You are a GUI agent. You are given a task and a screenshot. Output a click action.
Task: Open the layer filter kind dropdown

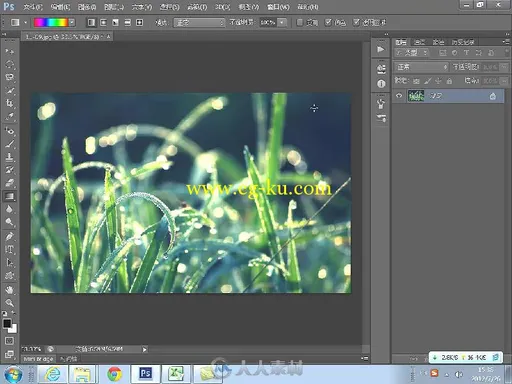412,53
